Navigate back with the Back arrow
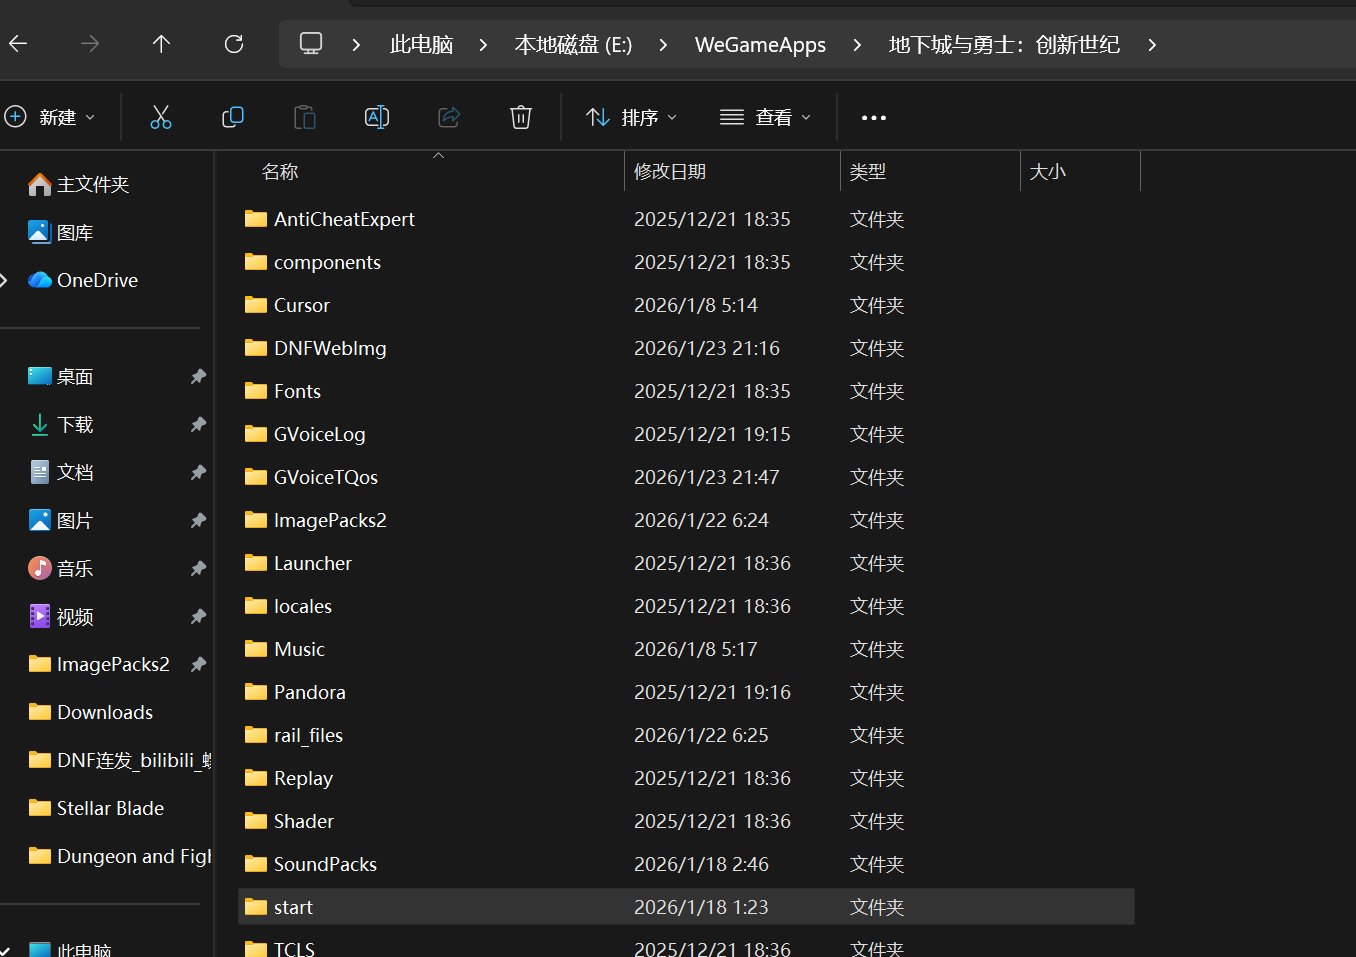1356x957 pixels. (18, 44)
